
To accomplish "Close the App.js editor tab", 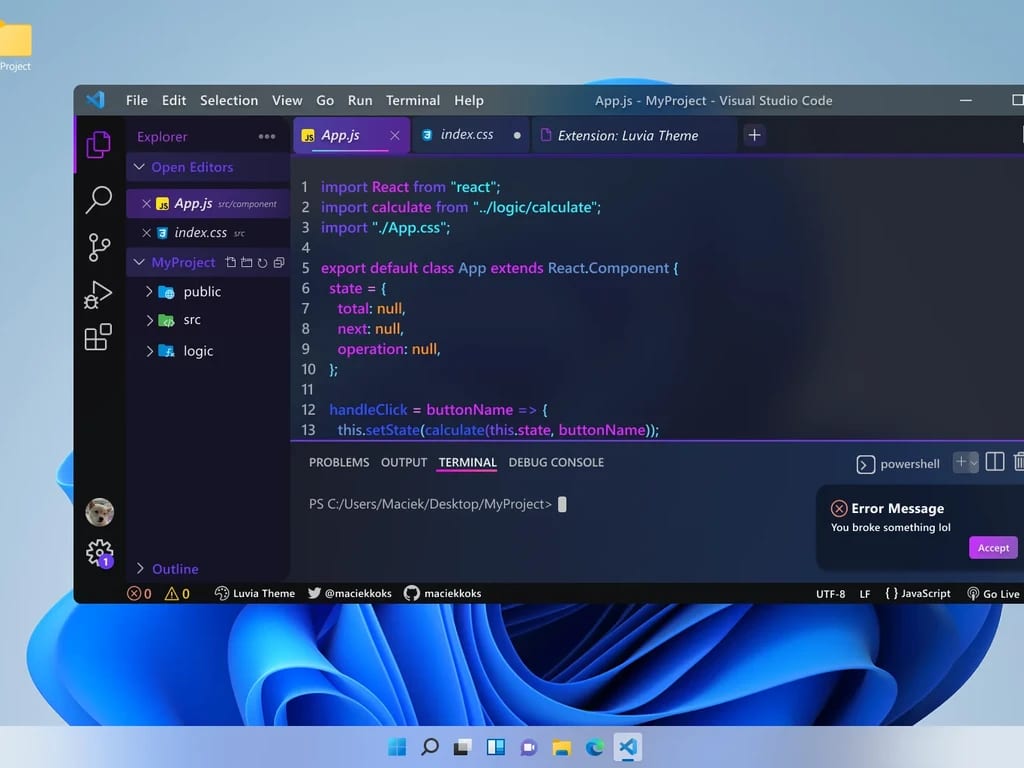I will point(394,135).
